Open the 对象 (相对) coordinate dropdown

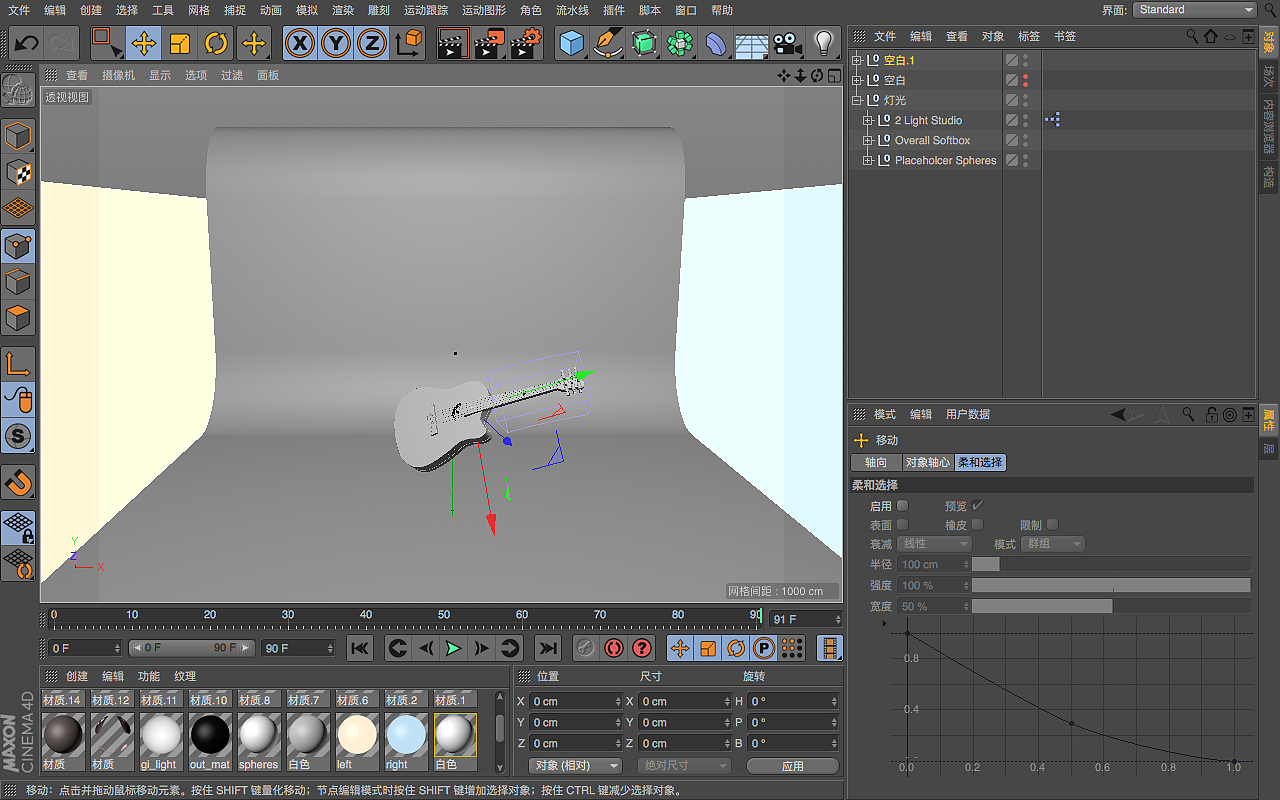575,766
